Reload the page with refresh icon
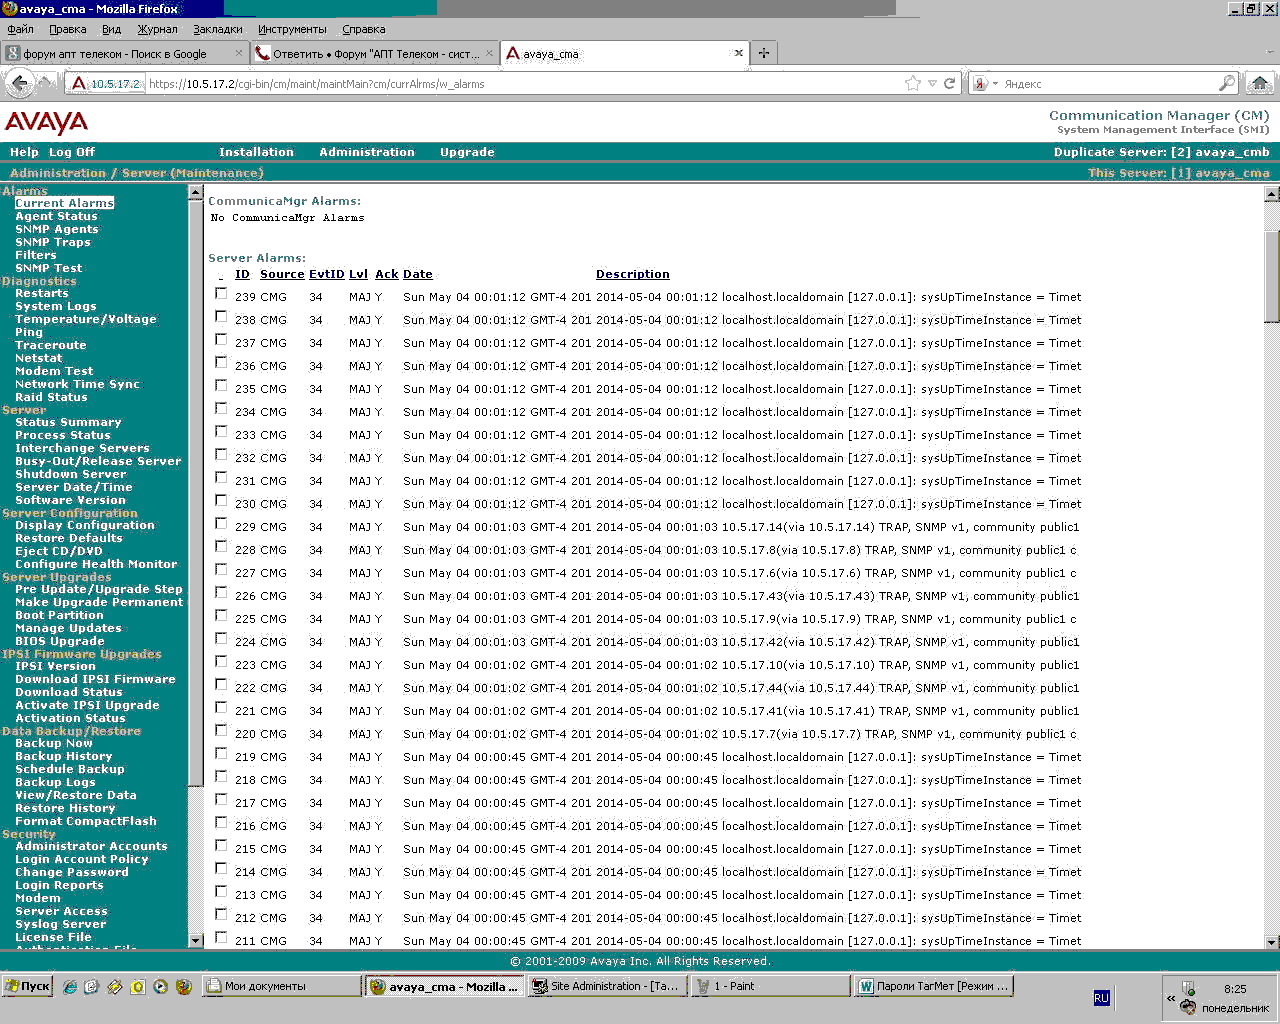 pyautogui.click(x=950, y=84)
